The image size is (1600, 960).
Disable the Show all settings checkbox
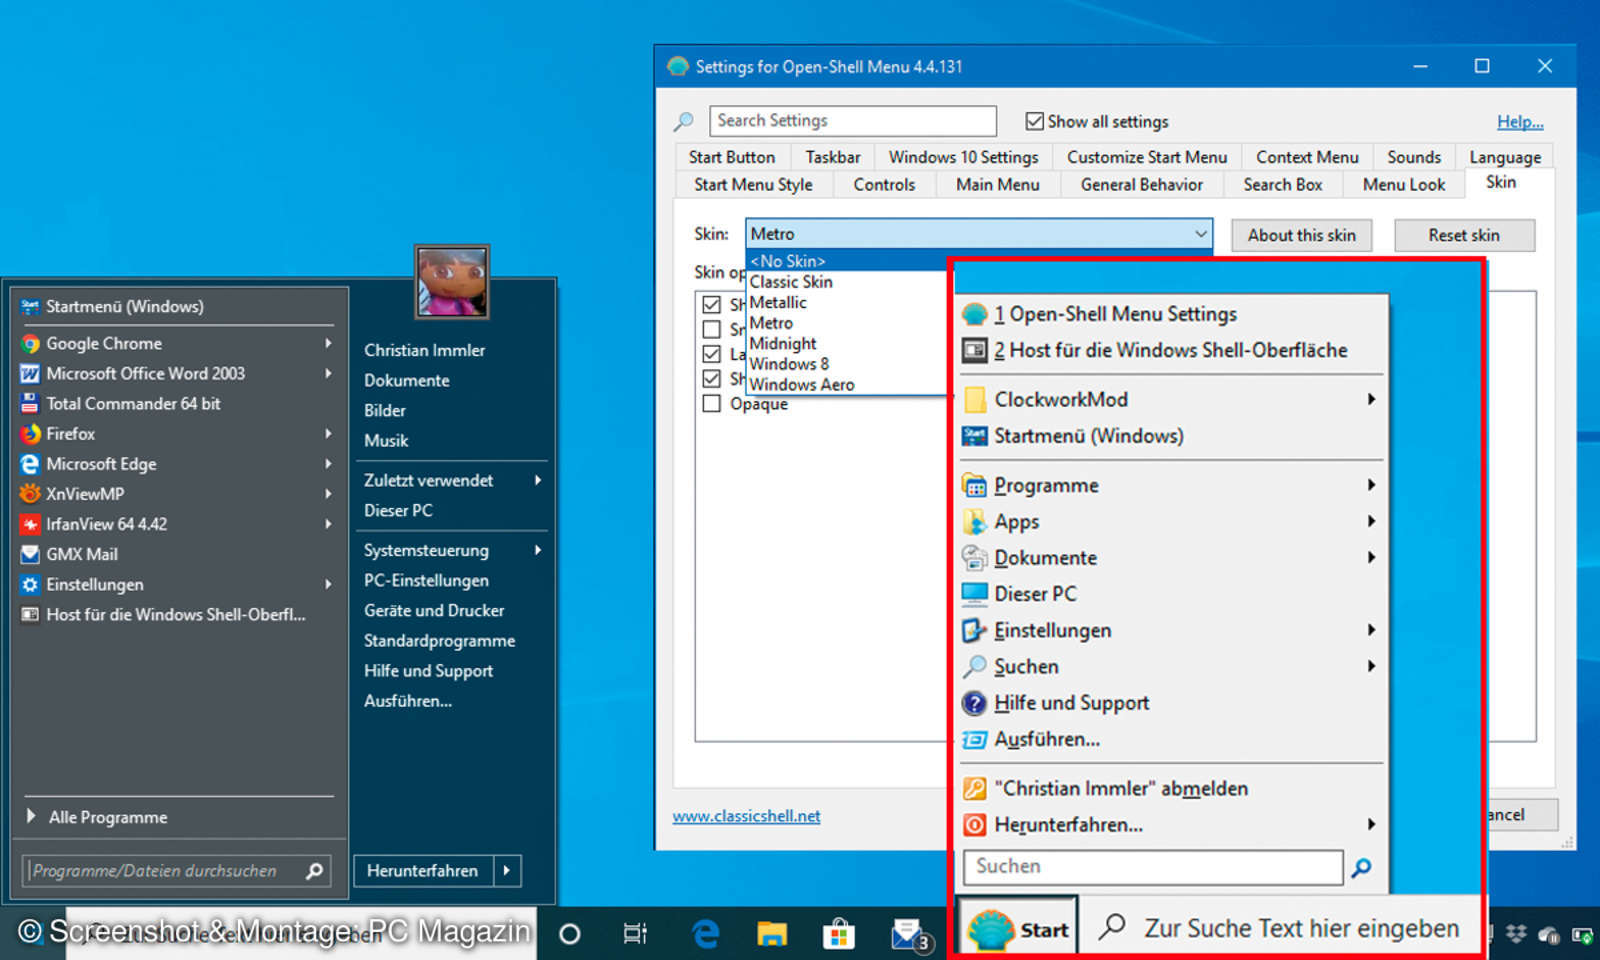click(x=1035, y=120)
